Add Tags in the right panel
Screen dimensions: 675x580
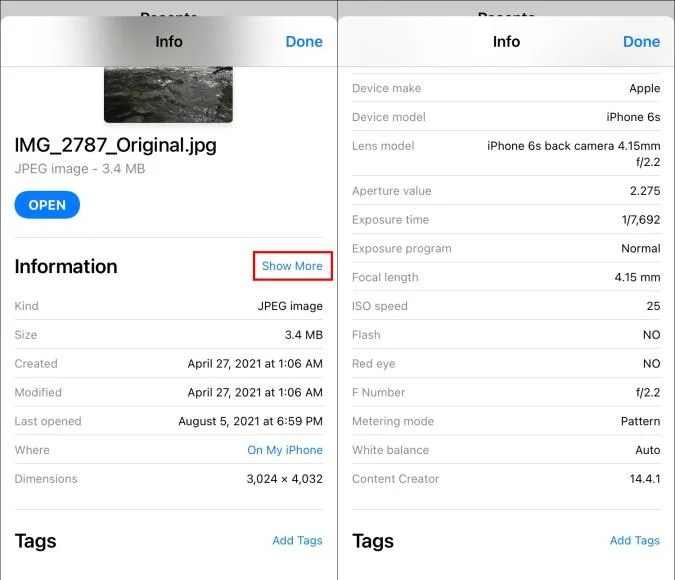(x=635, y=540)
